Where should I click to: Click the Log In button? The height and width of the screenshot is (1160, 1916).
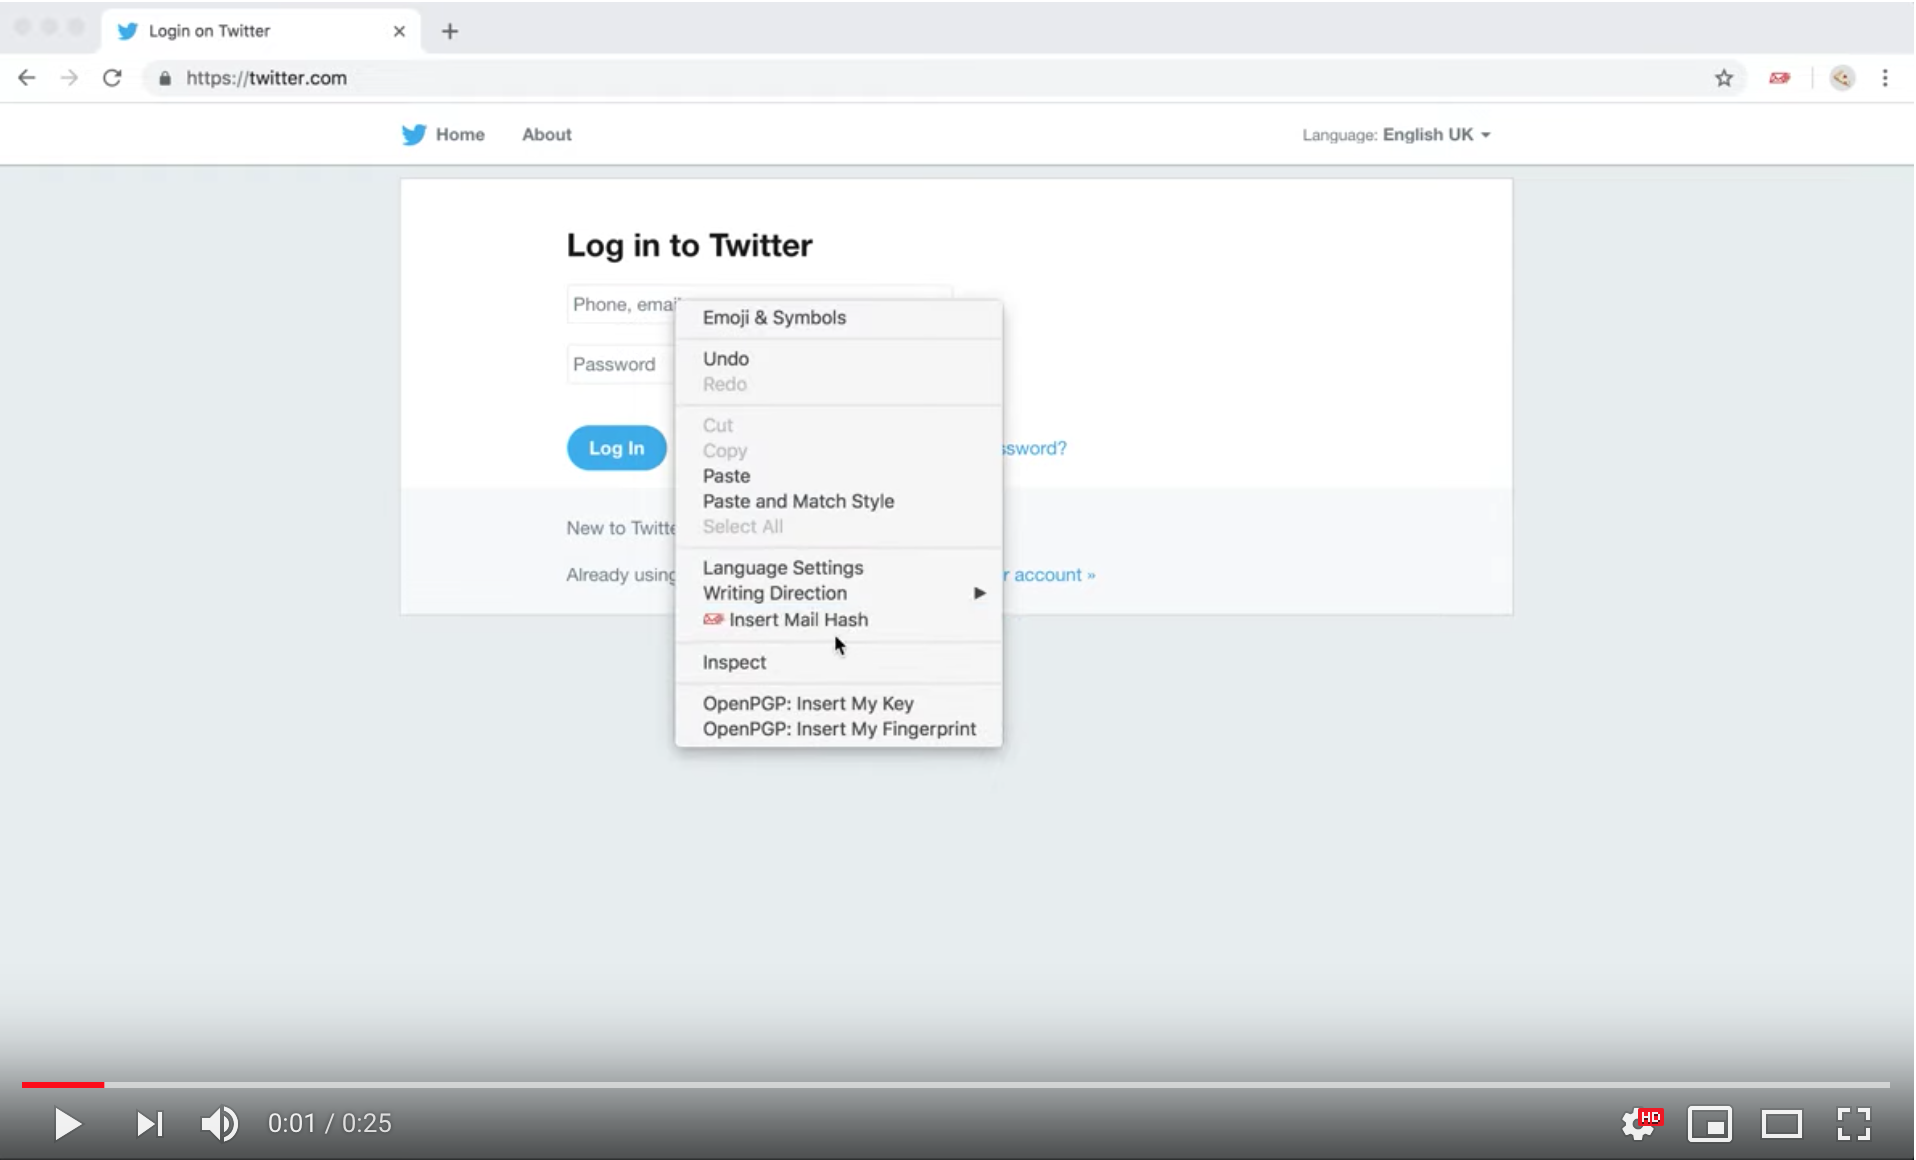click(x=617, y=448)
